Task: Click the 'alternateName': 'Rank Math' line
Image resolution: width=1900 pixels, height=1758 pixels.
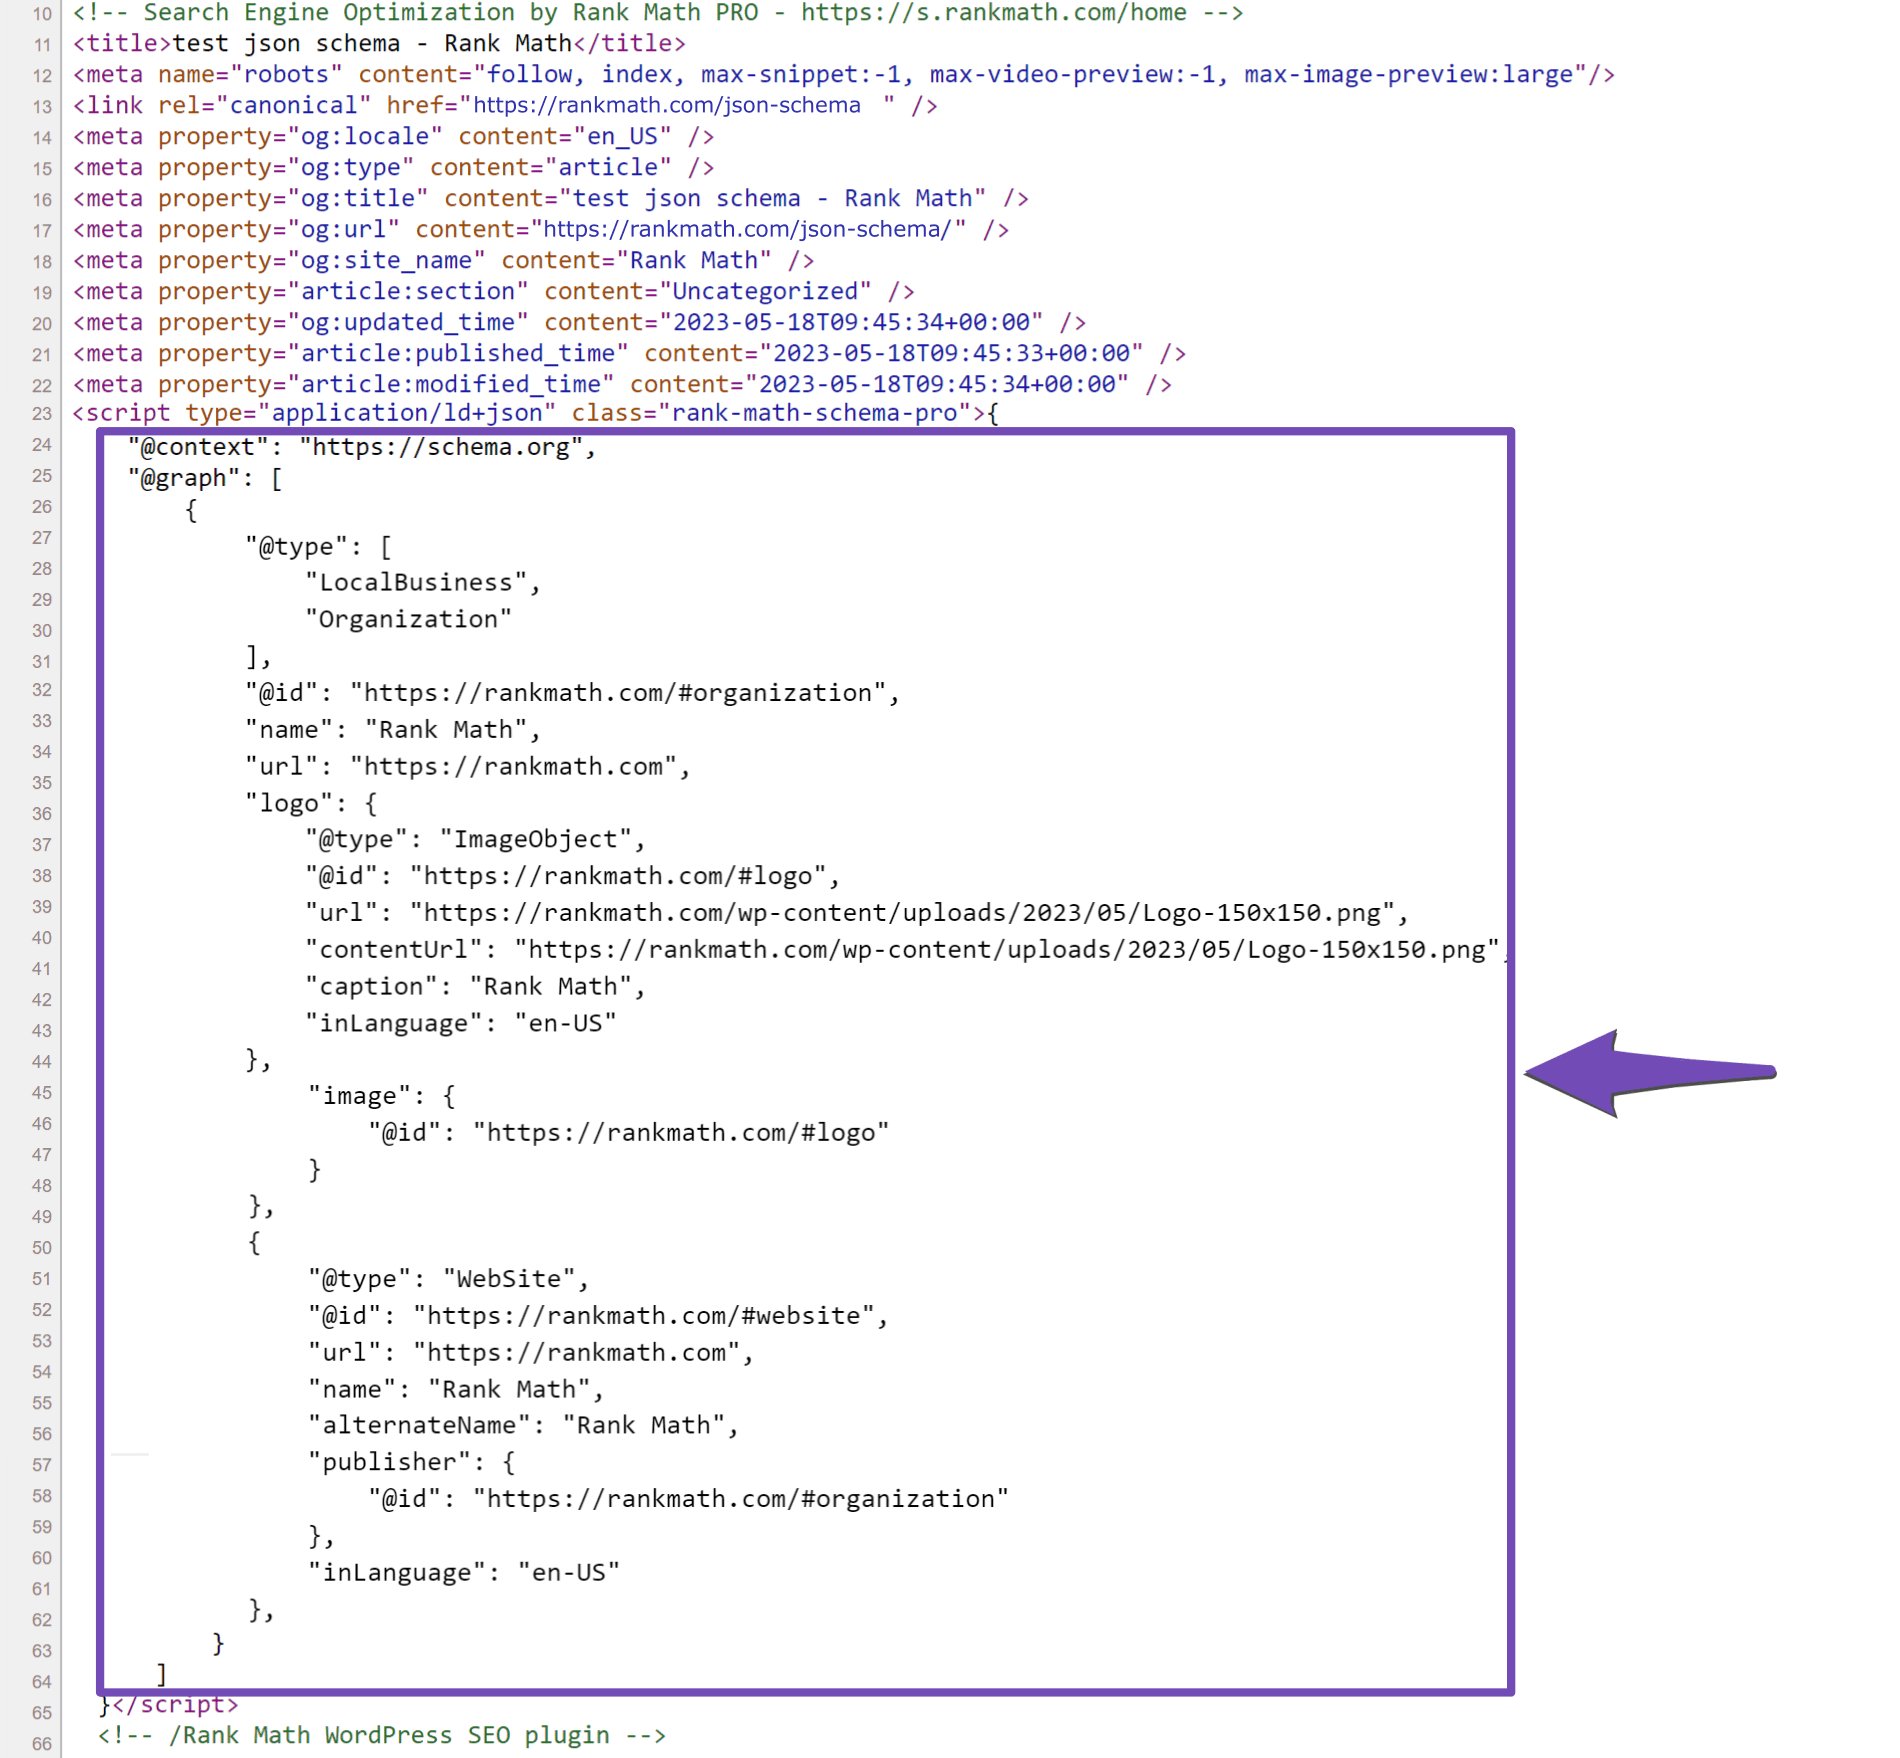Action: 524,1425
